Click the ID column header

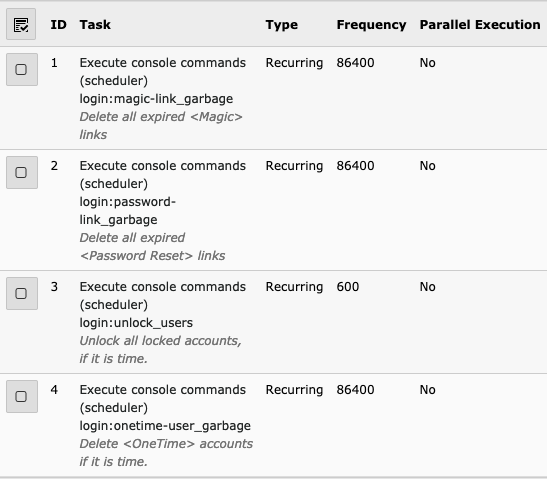click(x=58, y=25)
